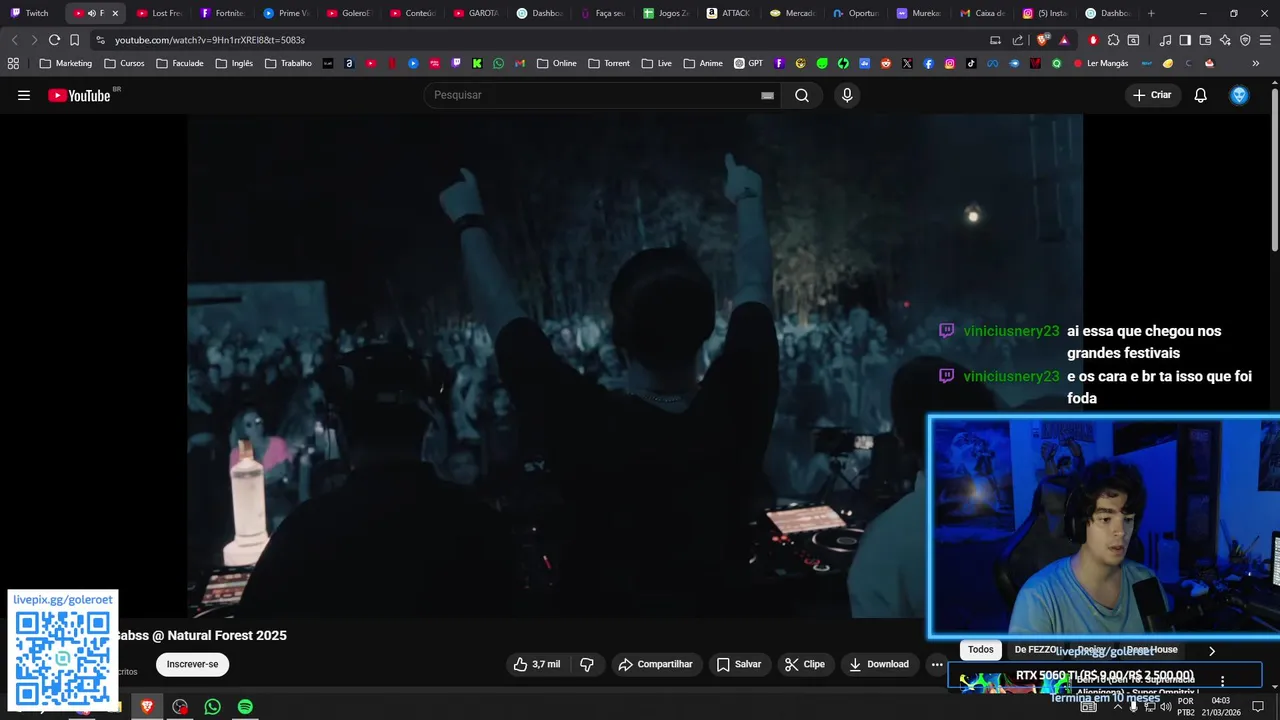Open YouTube notifications bell

click(1200, 95)
